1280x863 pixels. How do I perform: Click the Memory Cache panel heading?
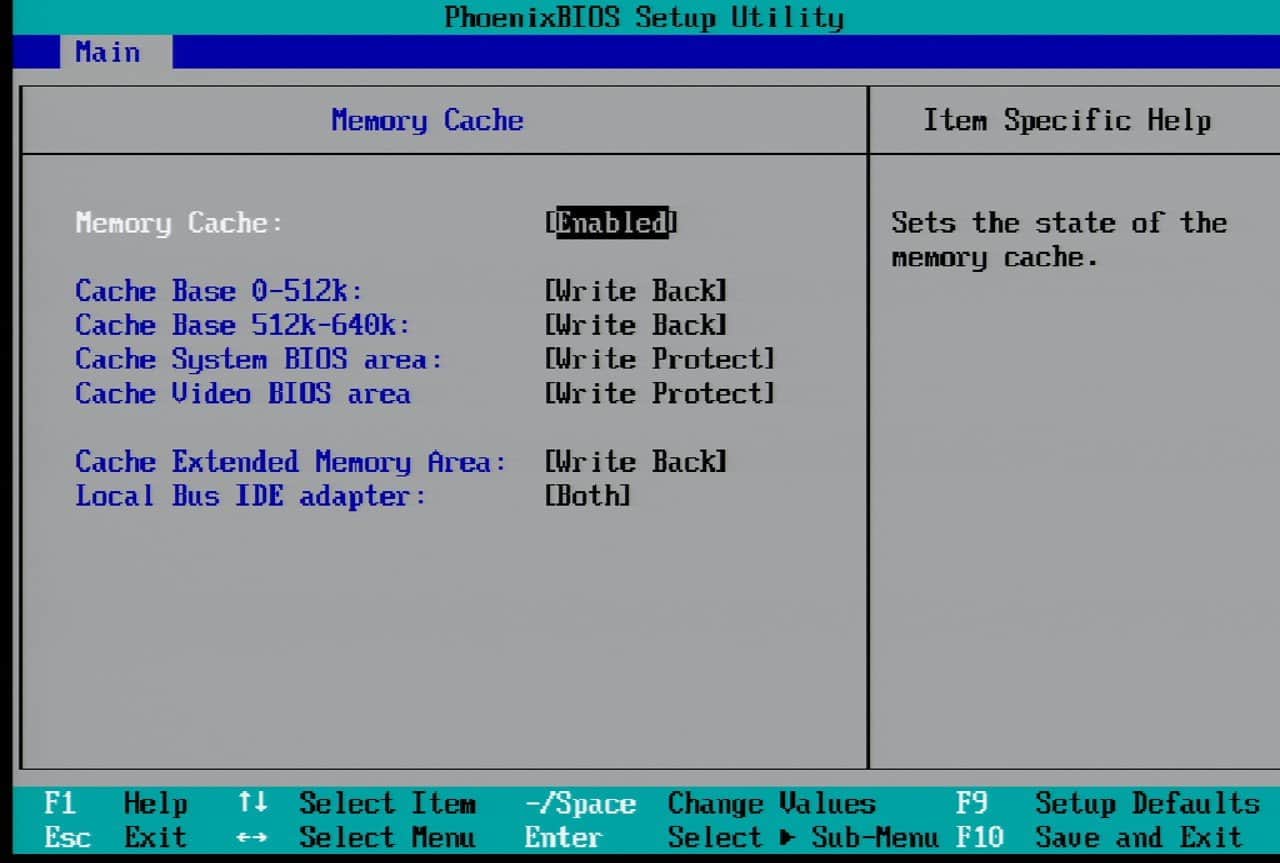427,120
